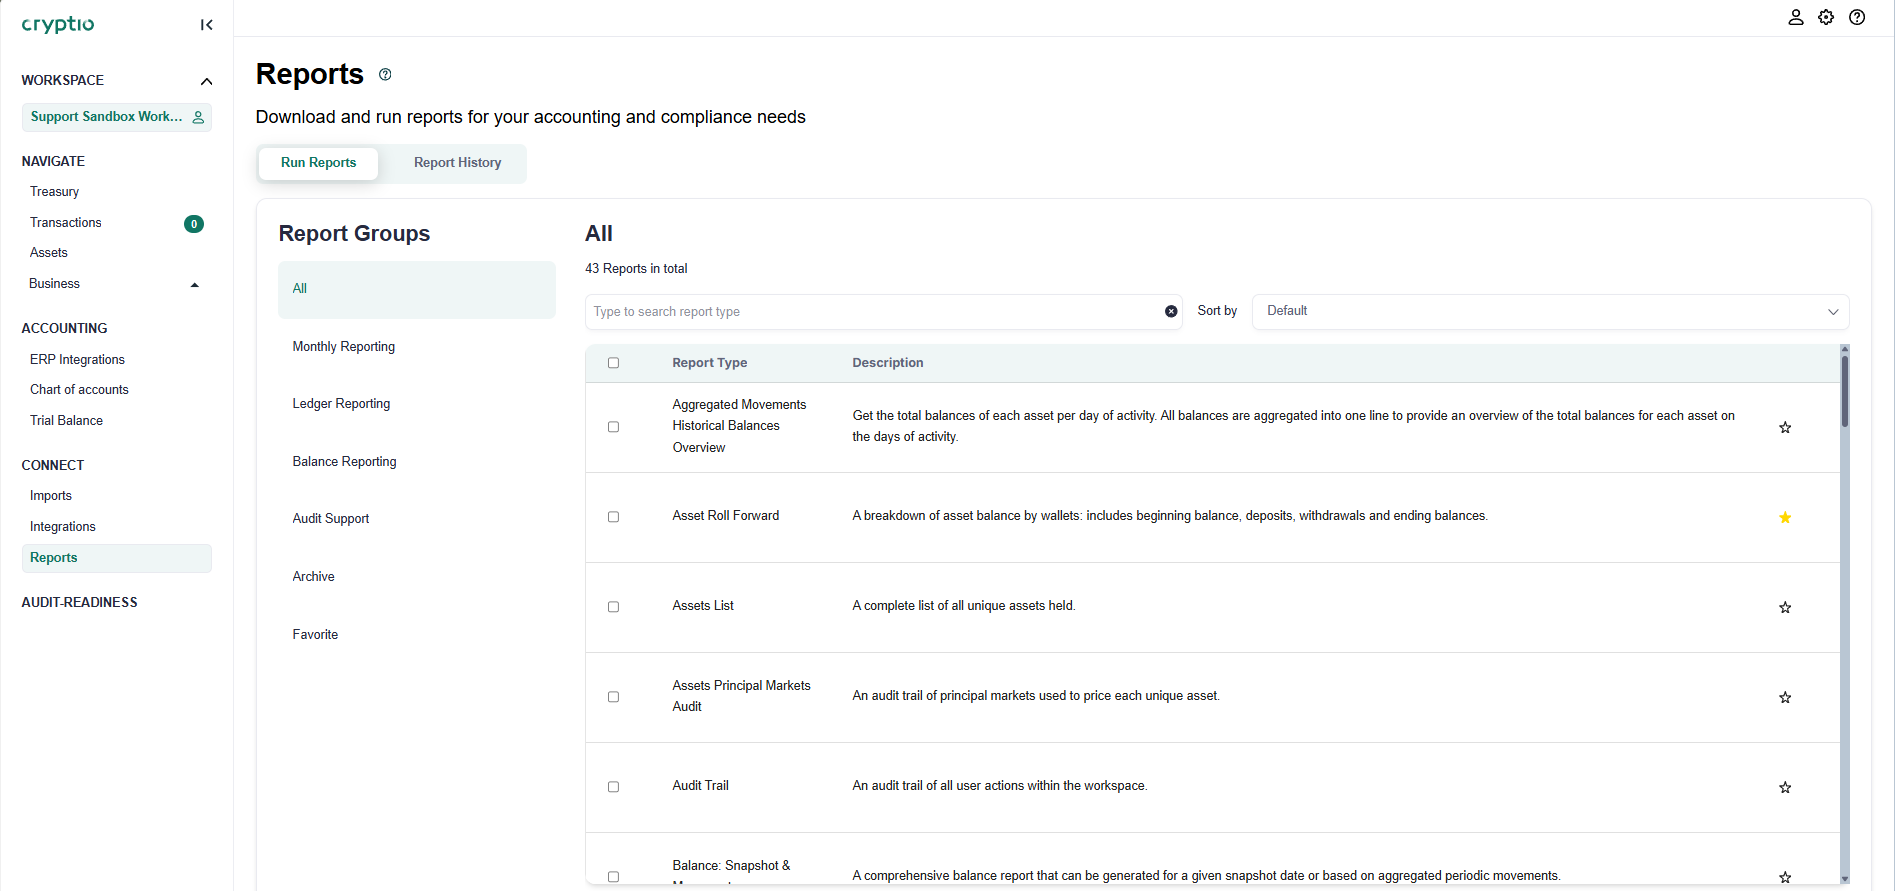This screenshot has height=891, width=1895.
Task: Collapse the Workspace section chevron
Action: [x=206, y=81]
